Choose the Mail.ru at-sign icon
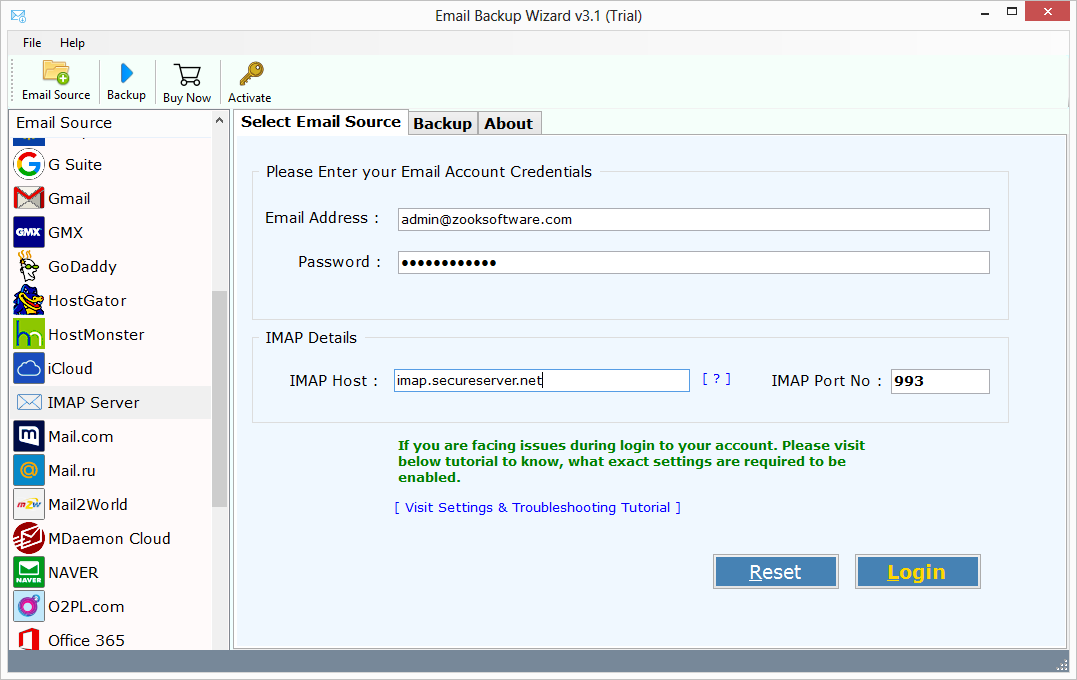Image resolution: width=1077 pixels, height=680 pixels. [29, 471]
